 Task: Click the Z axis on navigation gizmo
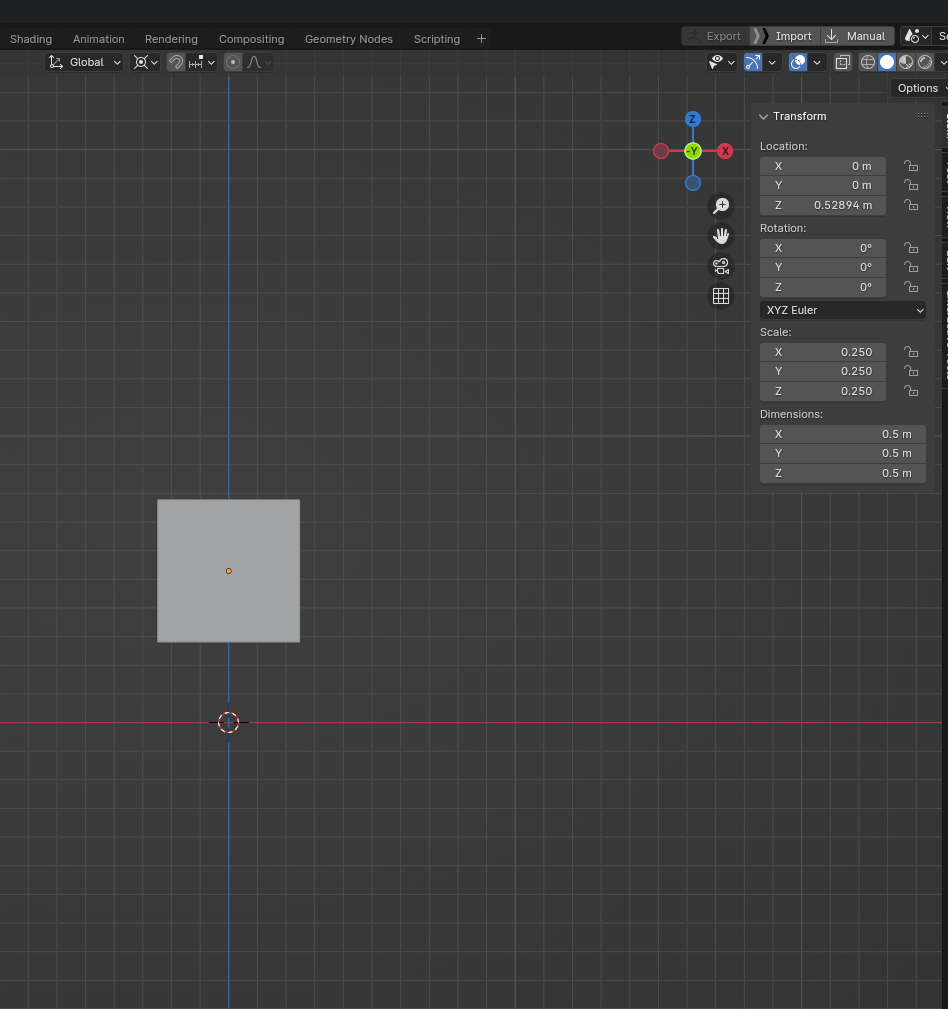coord(692,119)
